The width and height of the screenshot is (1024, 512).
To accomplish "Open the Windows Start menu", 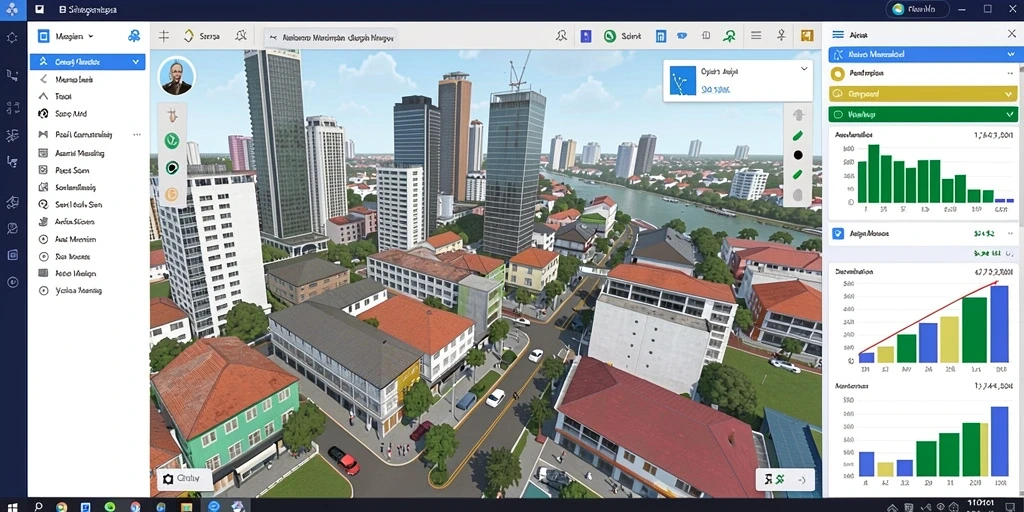I will [11, 506].
